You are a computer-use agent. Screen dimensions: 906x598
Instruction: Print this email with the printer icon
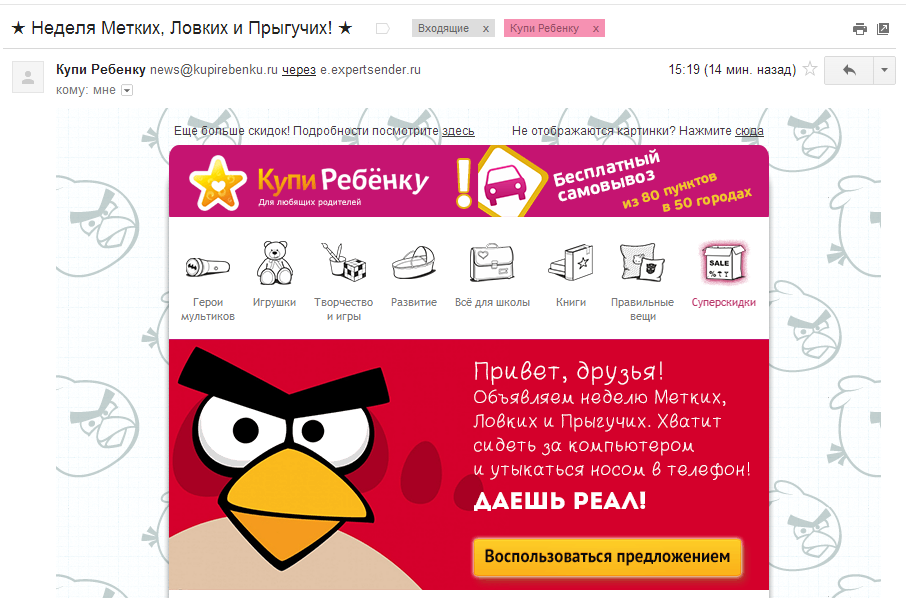[860, 29]
